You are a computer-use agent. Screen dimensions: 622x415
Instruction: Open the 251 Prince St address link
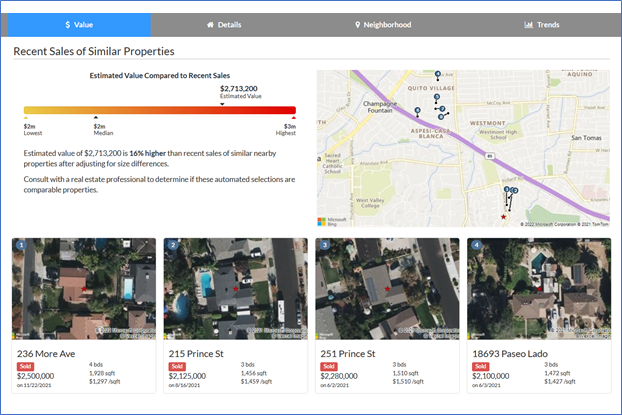click(348, 354)
